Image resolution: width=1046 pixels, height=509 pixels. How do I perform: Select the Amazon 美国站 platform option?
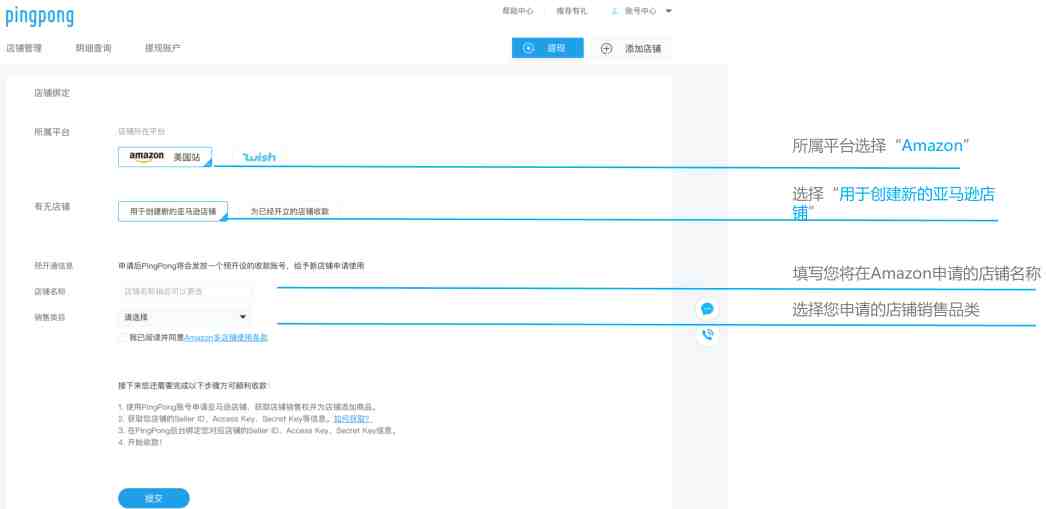(x=165, y=157)
